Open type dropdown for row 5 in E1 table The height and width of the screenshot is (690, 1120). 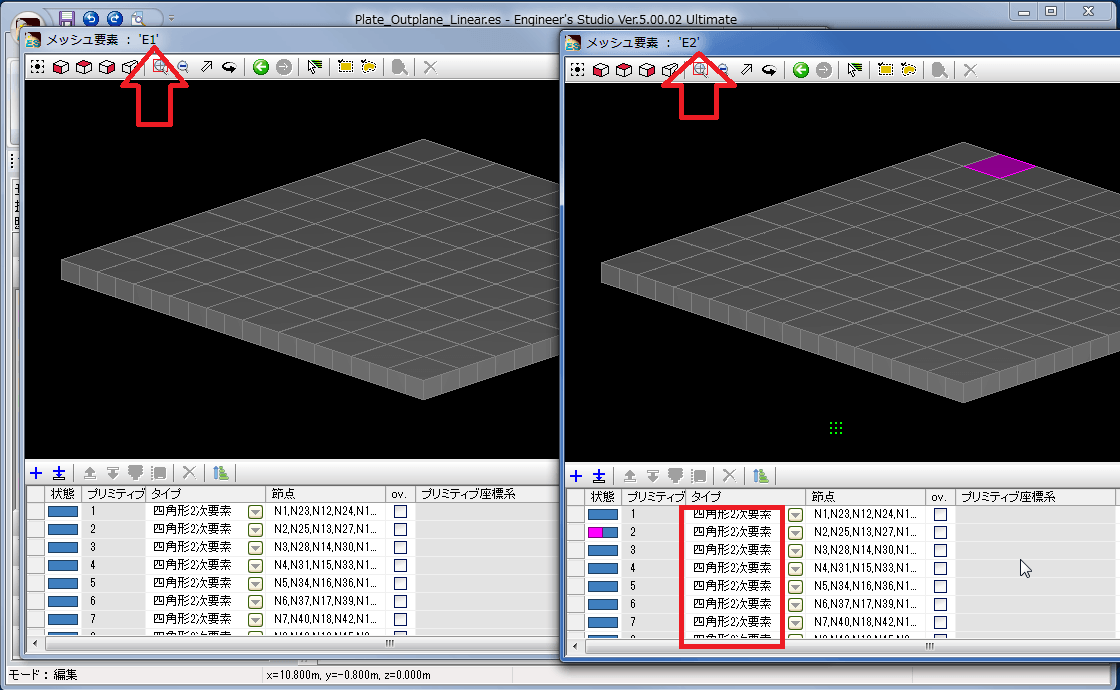point(255,583)
